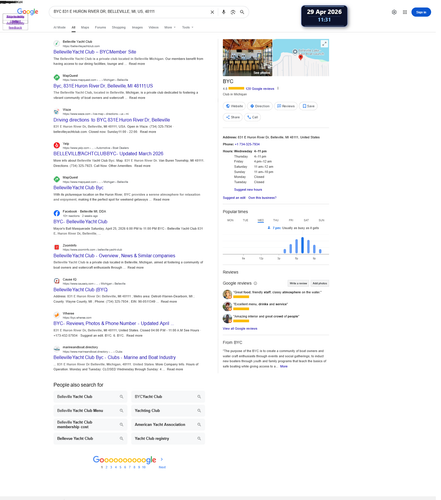Click the Sign in button
Screen dimensions: 441x500
tap(421, 12)
